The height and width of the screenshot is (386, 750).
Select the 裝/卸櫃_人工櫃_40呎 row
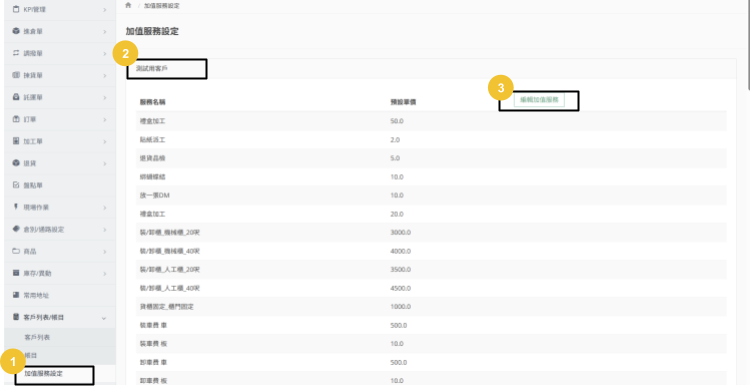coord(431,288)
